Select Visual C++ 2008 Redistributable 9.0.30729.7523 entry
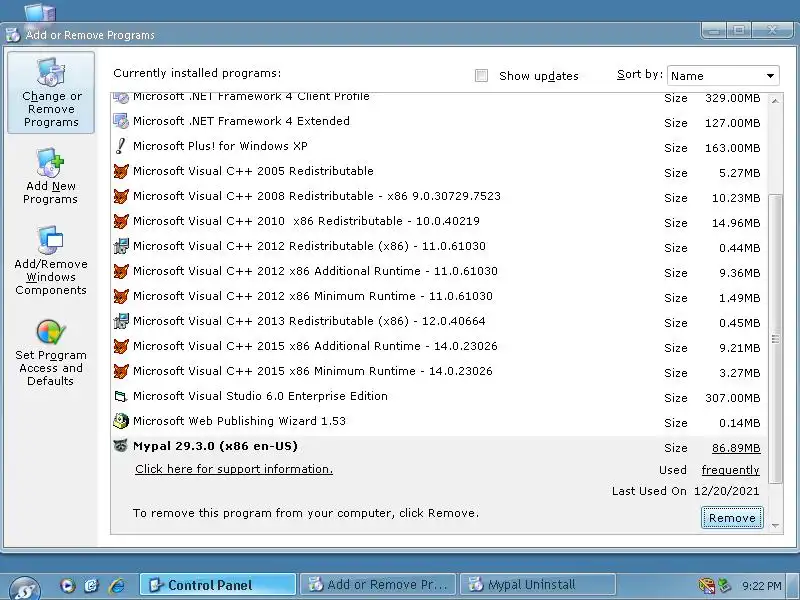The width and height of the screenshot is (800, 600). point(439,196)
